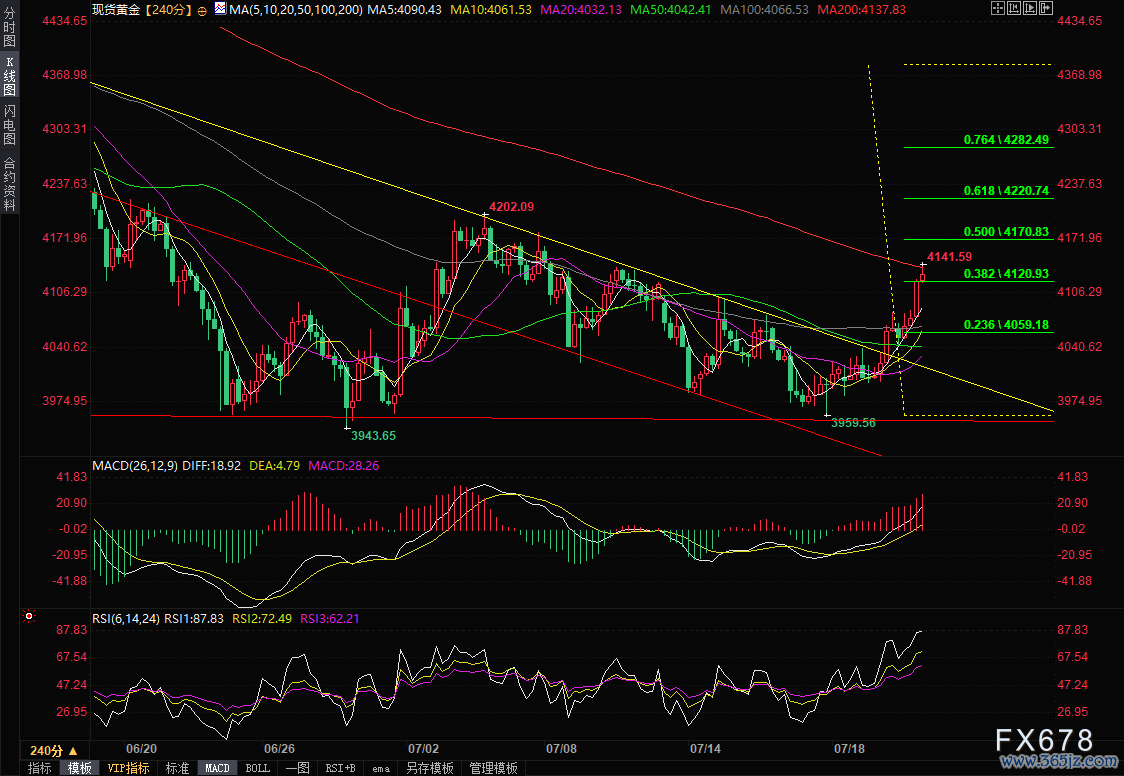Image resolution: width=1124 pixels, height=776 pixels.
Task: Select the K线图 side tab
Action: tap(9, 76)
